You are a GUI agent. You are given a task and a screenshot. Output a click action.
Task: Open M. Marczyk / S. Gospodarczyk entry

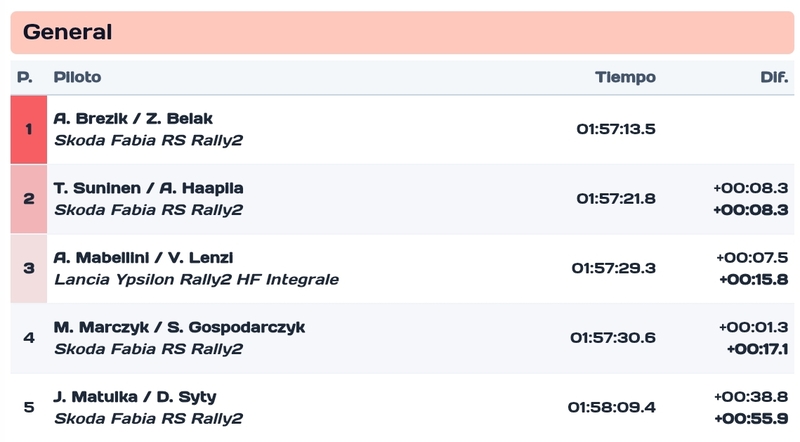click(402, 338)
